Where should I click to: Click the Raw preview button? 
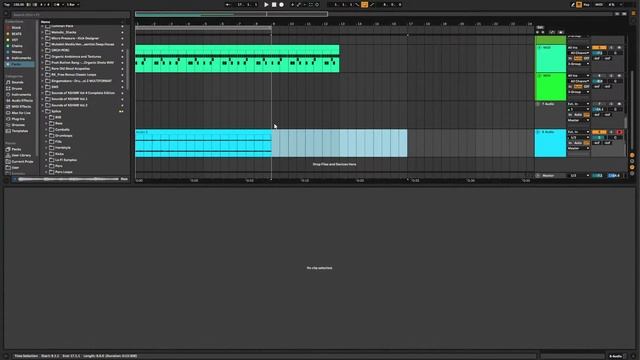(x=124, y=179)
